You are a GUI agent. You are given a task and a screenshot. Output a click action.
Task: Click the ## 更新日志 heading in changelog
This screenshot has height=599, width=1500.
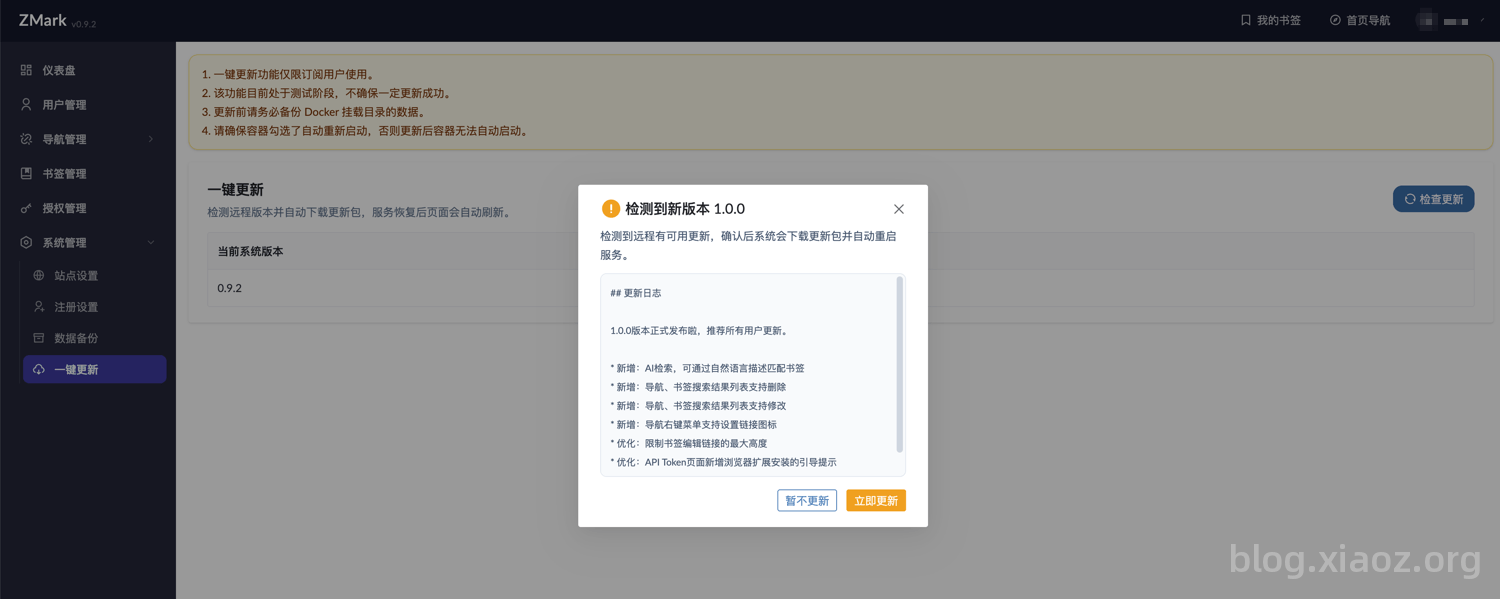pyautogui.click(x=636, y=293)
